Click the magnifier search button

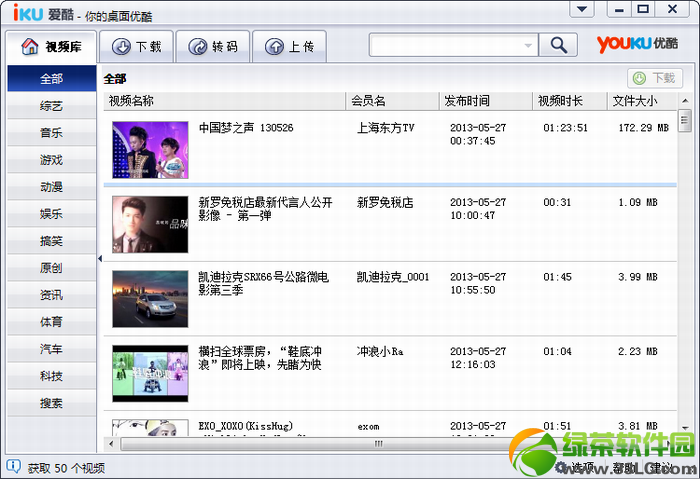(x=558, y=45)
